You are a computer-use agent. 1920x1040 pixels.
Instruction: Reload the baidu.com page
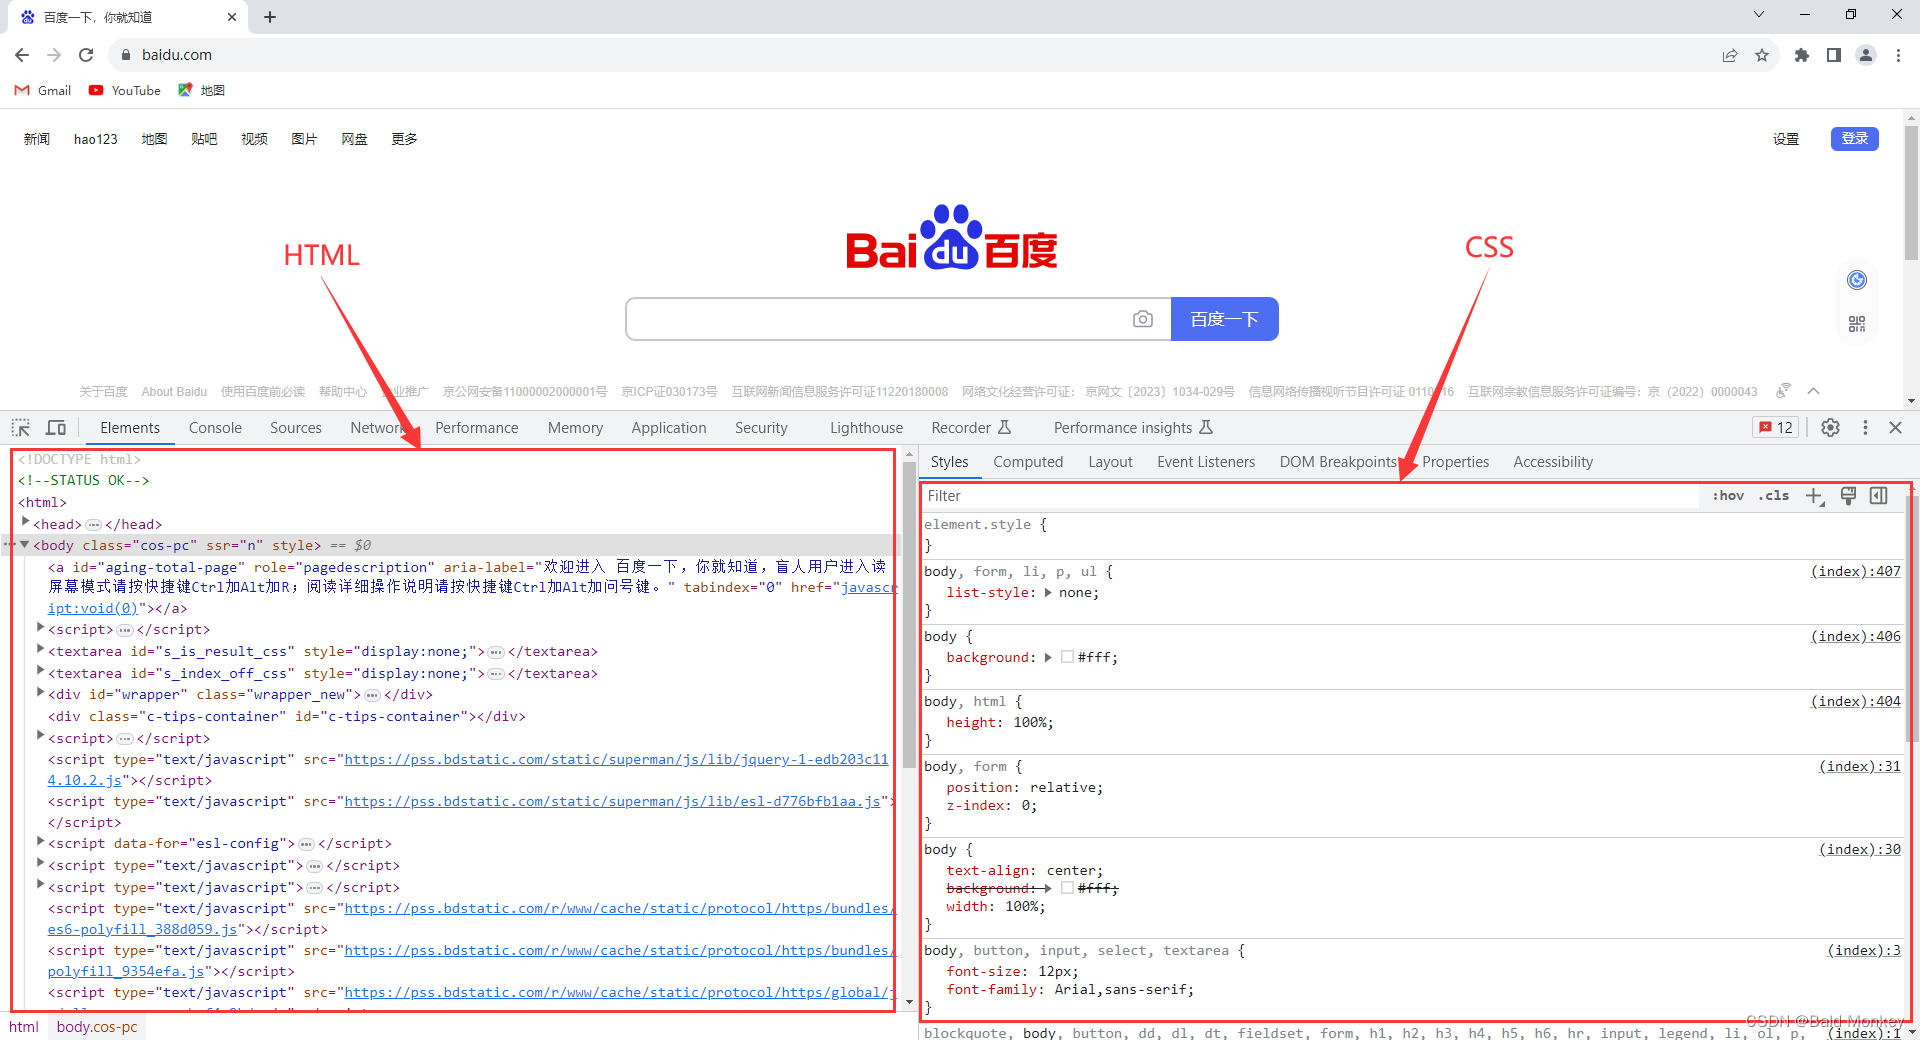[x=86, y=55]
